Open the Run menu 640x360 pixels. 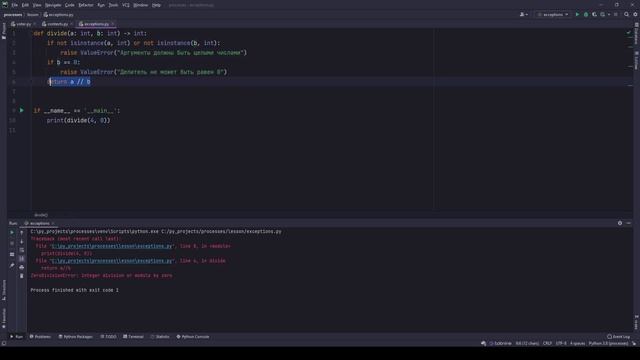pyautogui.click(x=101, y=5)
